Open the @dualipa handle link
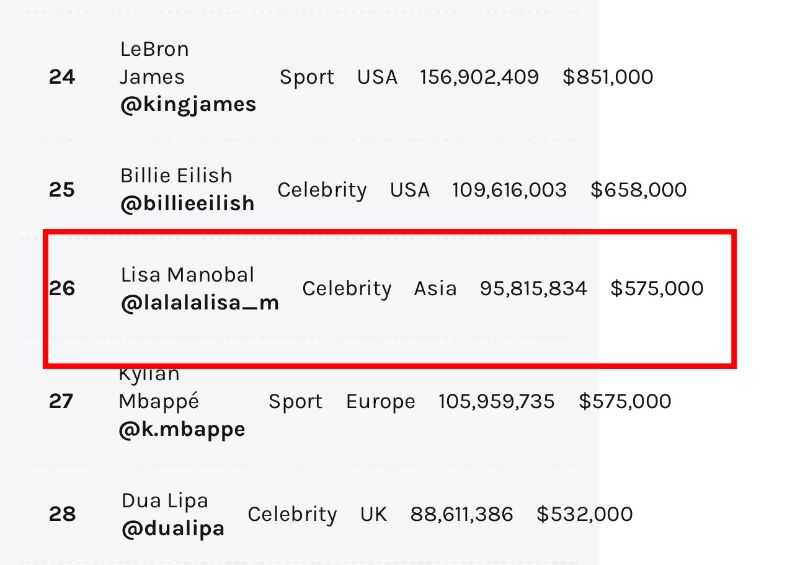The height and width of the screenshot is (565, 800). [173, 529]
